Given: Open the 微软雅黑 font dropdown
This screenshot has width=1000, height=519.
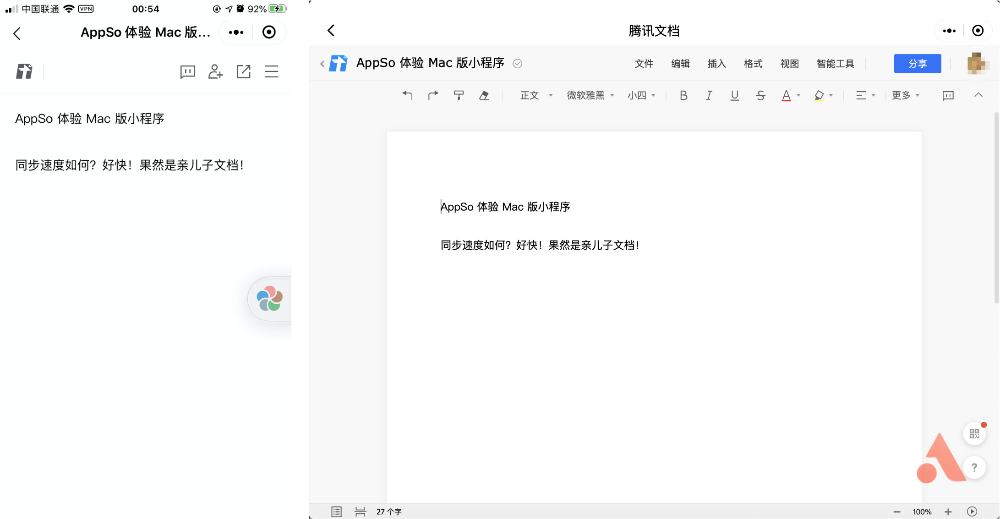Looking at the screenshot, I should [x=591, y=95].
